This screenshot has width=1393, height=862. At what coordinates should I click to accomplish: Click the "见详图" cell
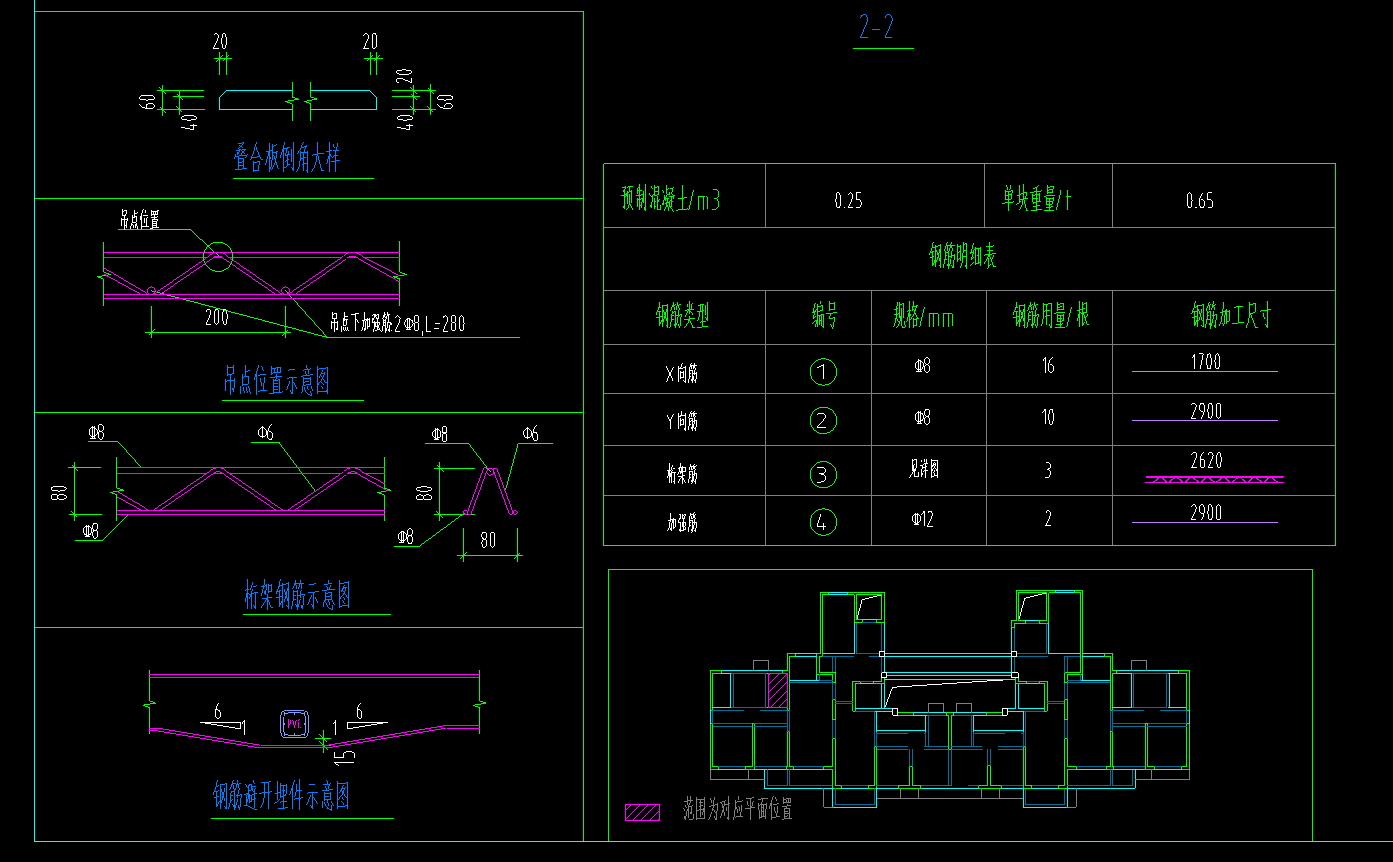922,470
